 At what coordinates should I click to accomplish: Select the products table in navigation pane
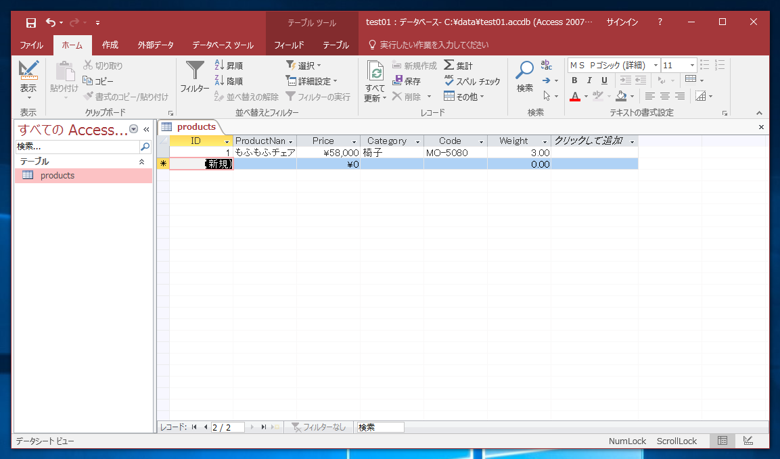coord(84,176)
